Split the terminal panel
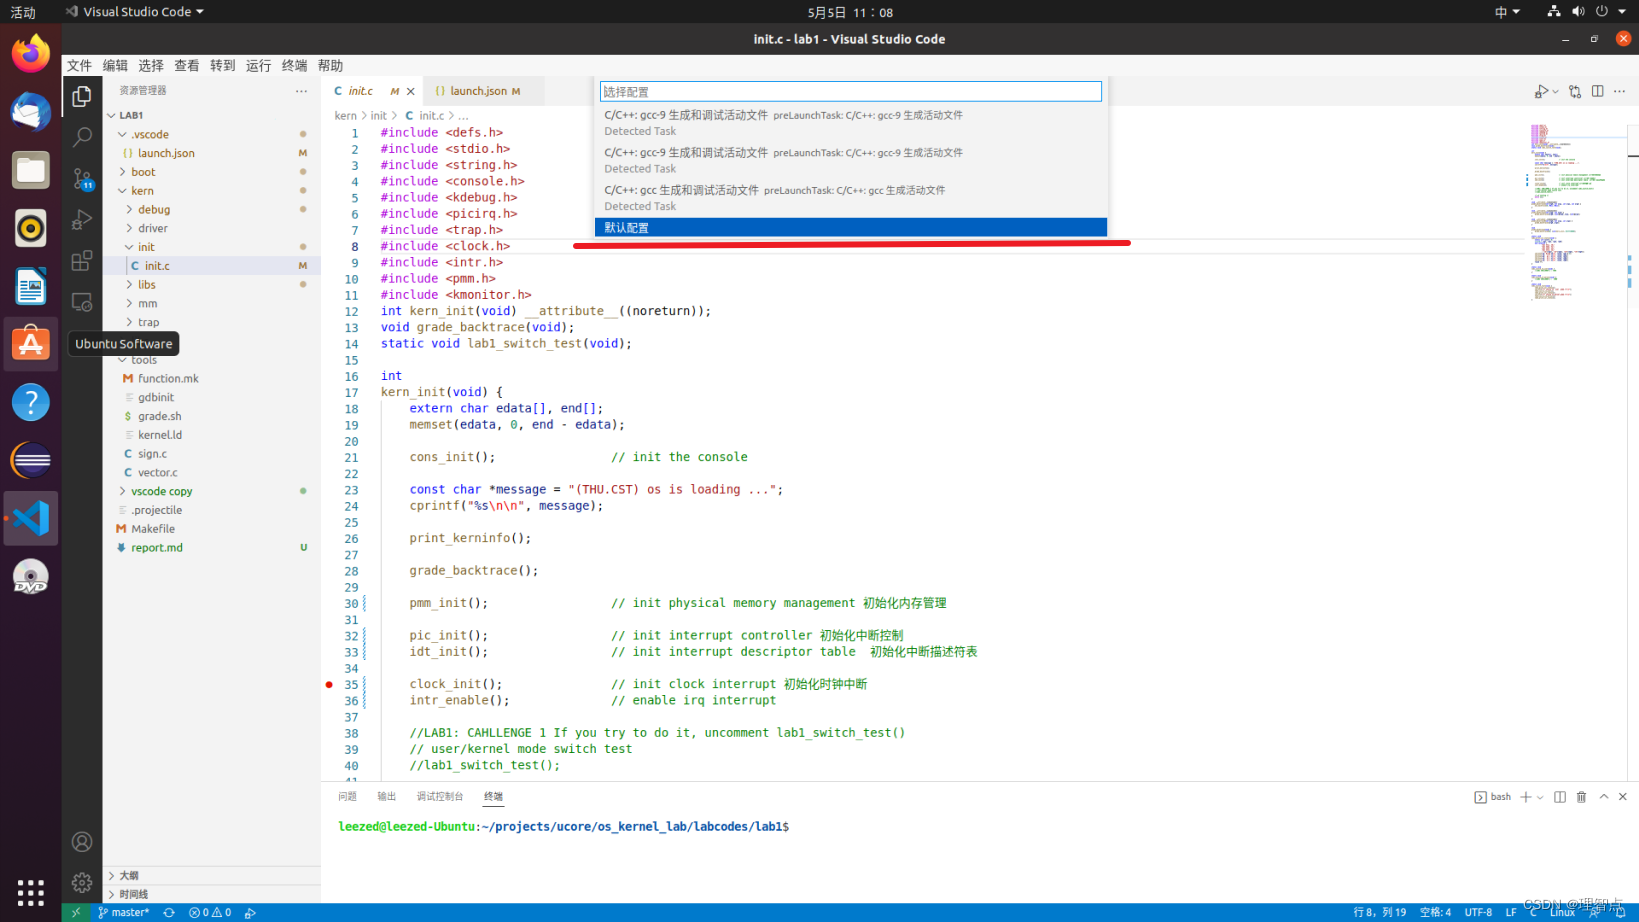Viewport: 1639px width, 922px height. point(1560,797)
